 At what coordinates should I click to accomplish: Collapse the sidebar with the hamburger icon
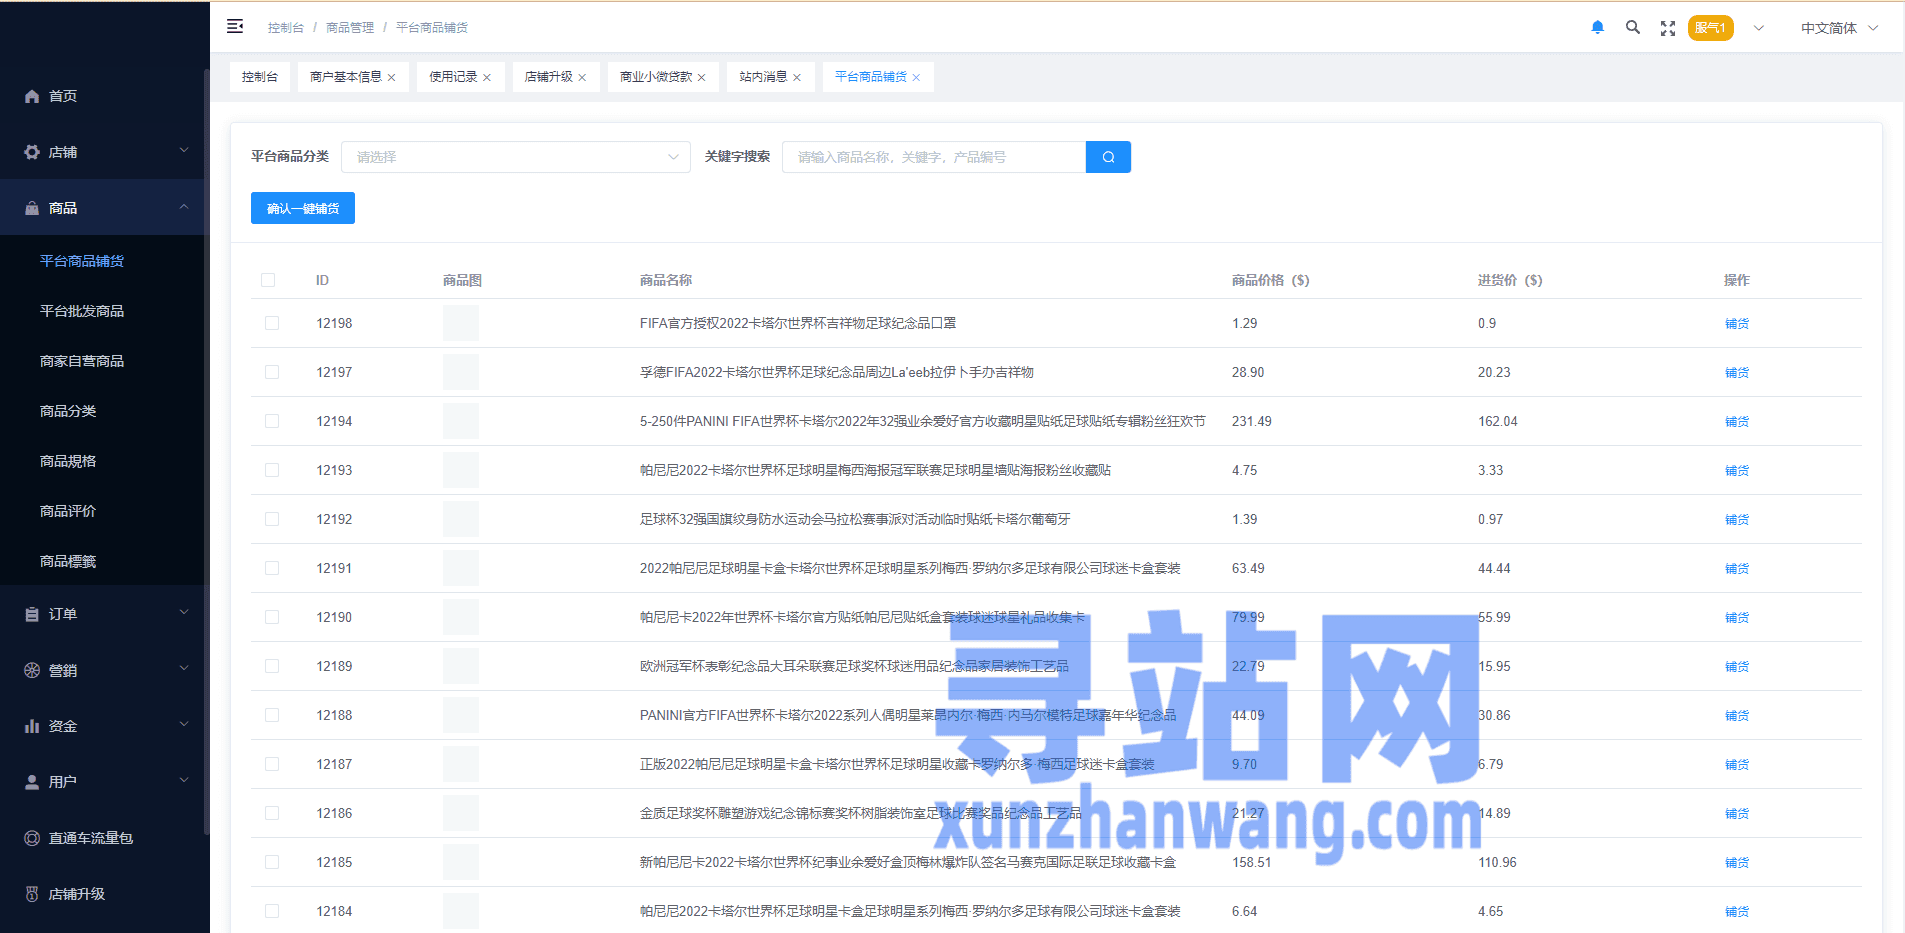pyautogui.click(x=235, y=27)
